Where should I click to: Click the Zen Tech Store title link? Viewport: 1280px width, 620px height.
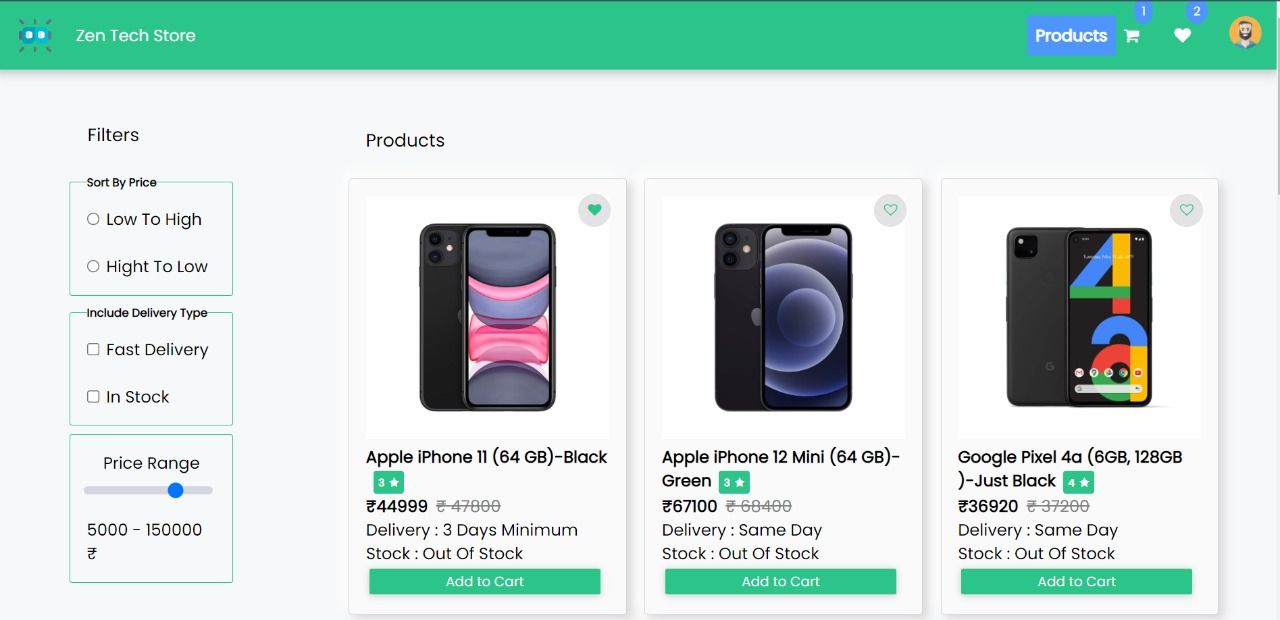pos(136,35)
